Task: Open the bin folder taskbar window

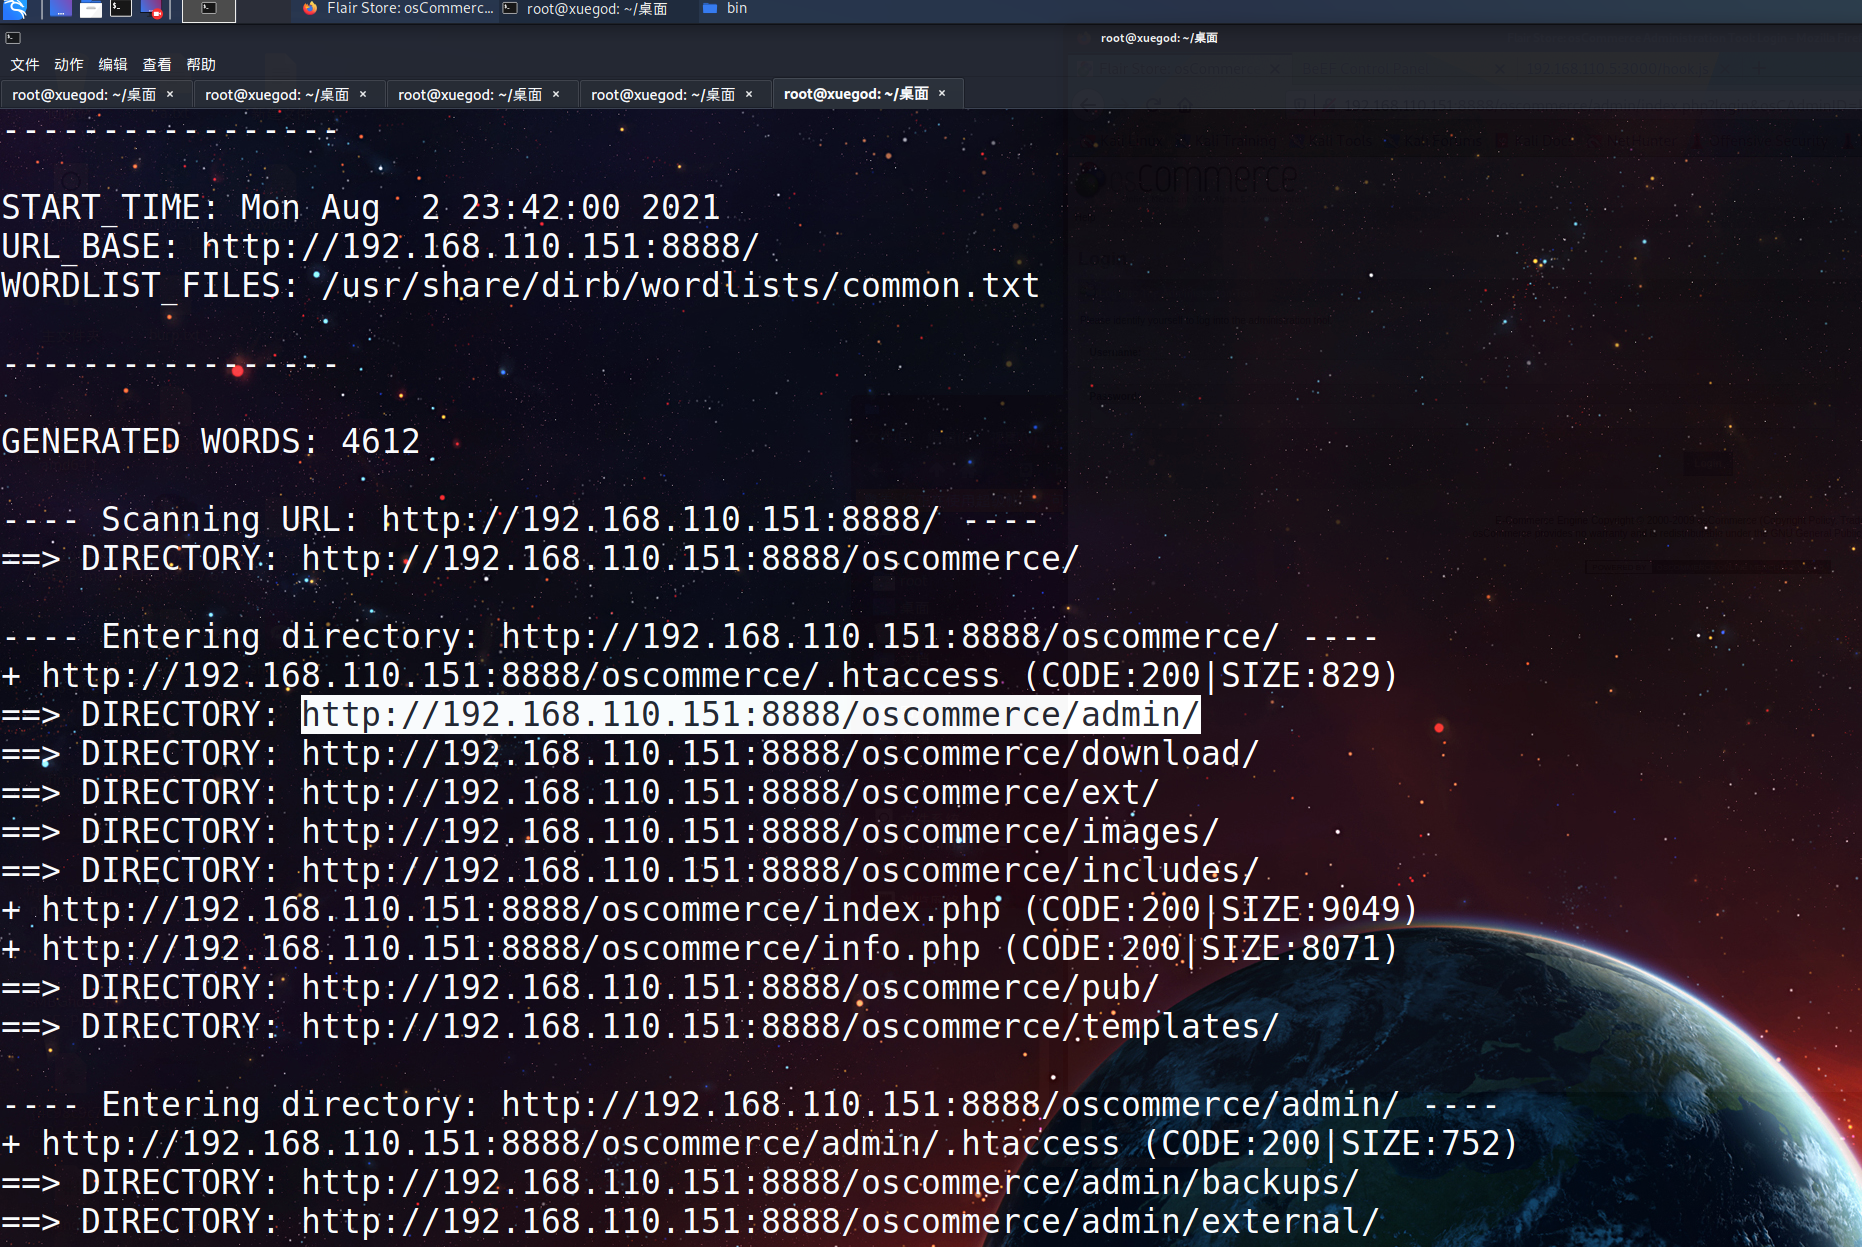Action: (x=725, y=9)
